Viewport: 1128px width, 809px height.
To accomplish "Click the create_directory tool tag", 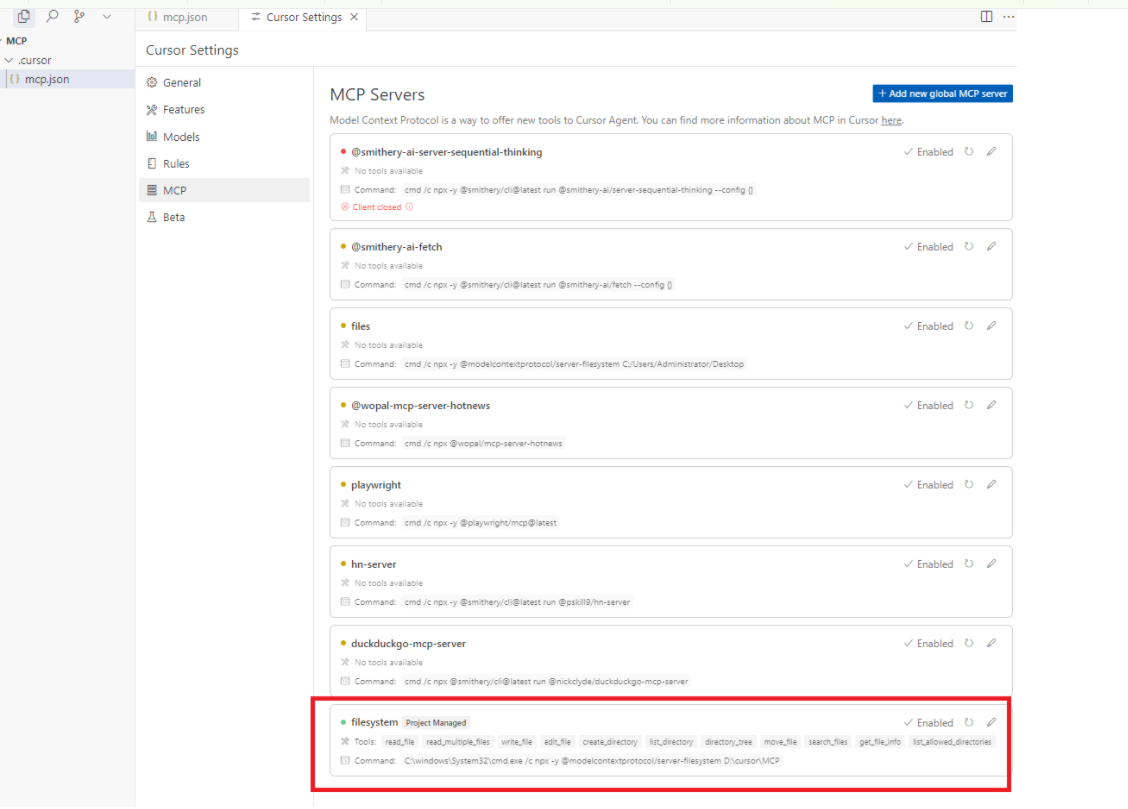I will [x=610, y=742].
